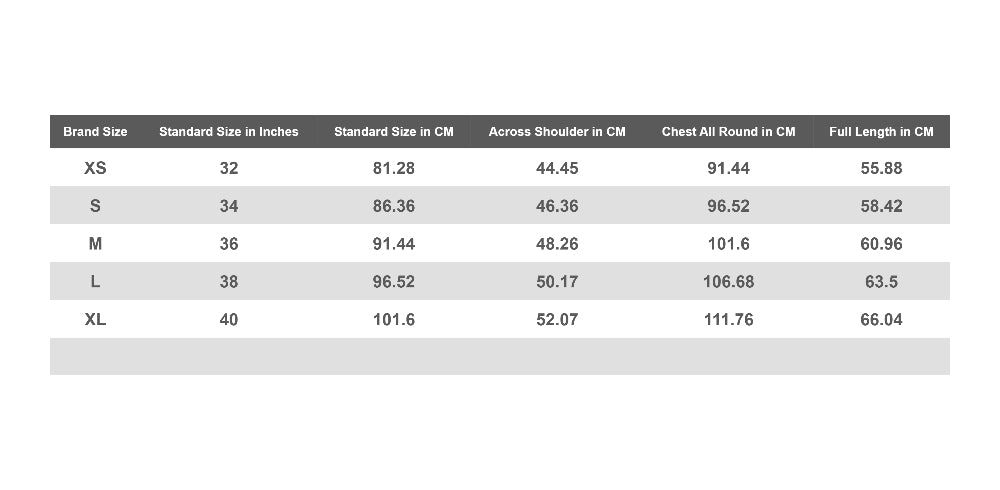Select the 32 inches value
Viewport: 1000px width, 490px height.
(228, 168)
